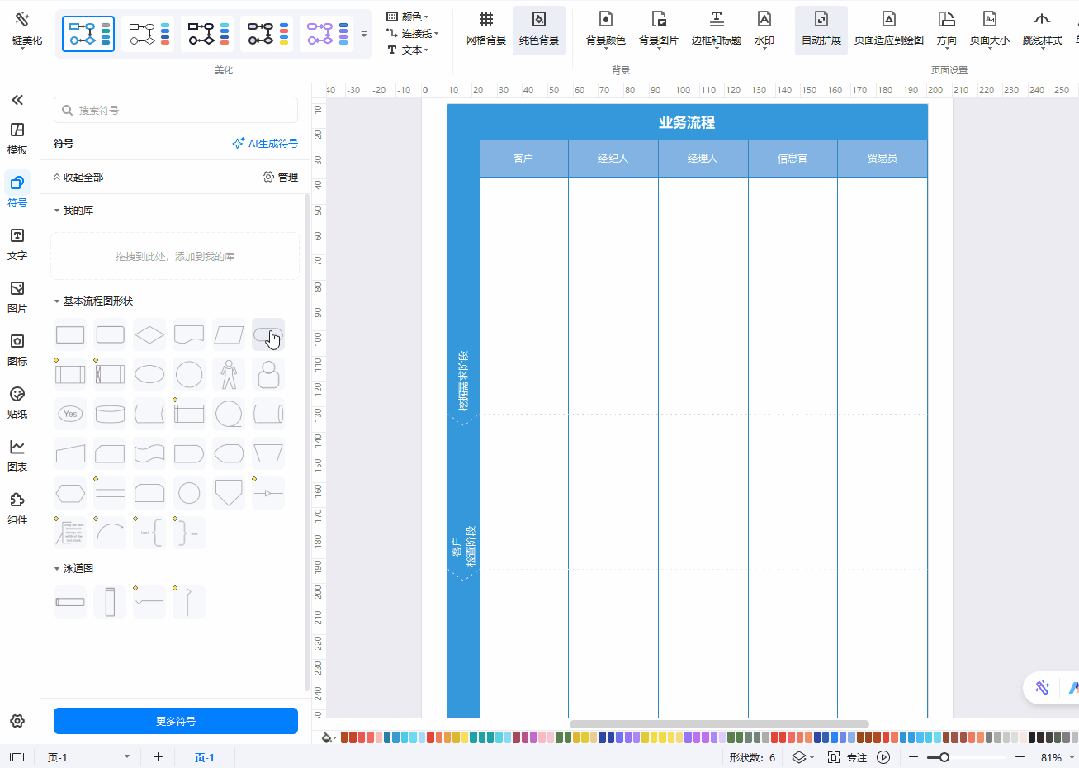Click the 背景颜色 background color icon
The height and width of the screenshot is (768, 1079).
click(605, 26)
